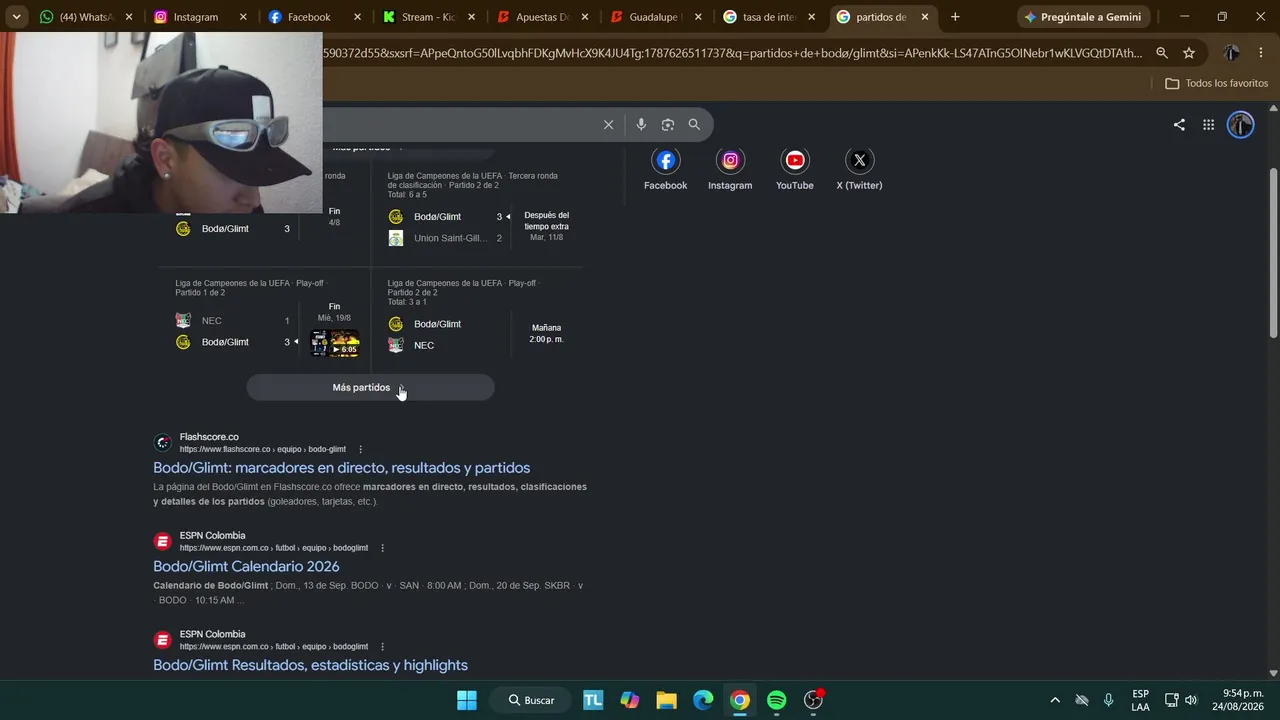Click the hidden-network tray icon with slash
Screen dimensions: 1280x720
pyautogui.click(x=1081, y=700)
